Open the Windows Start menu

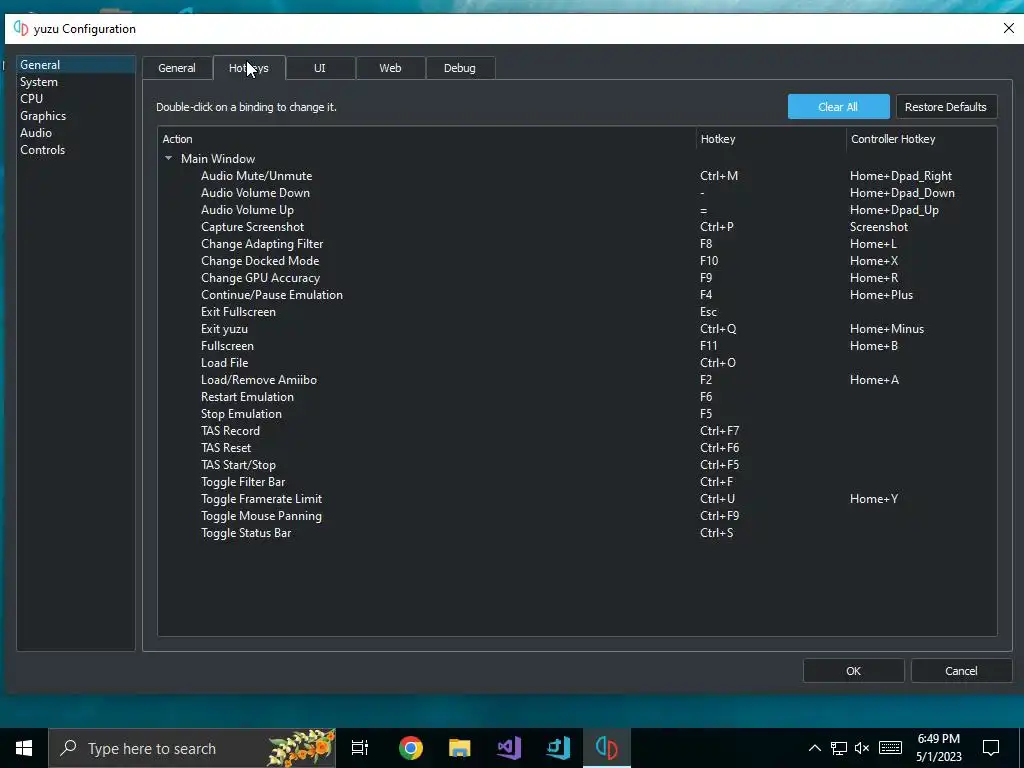point(24,748)
